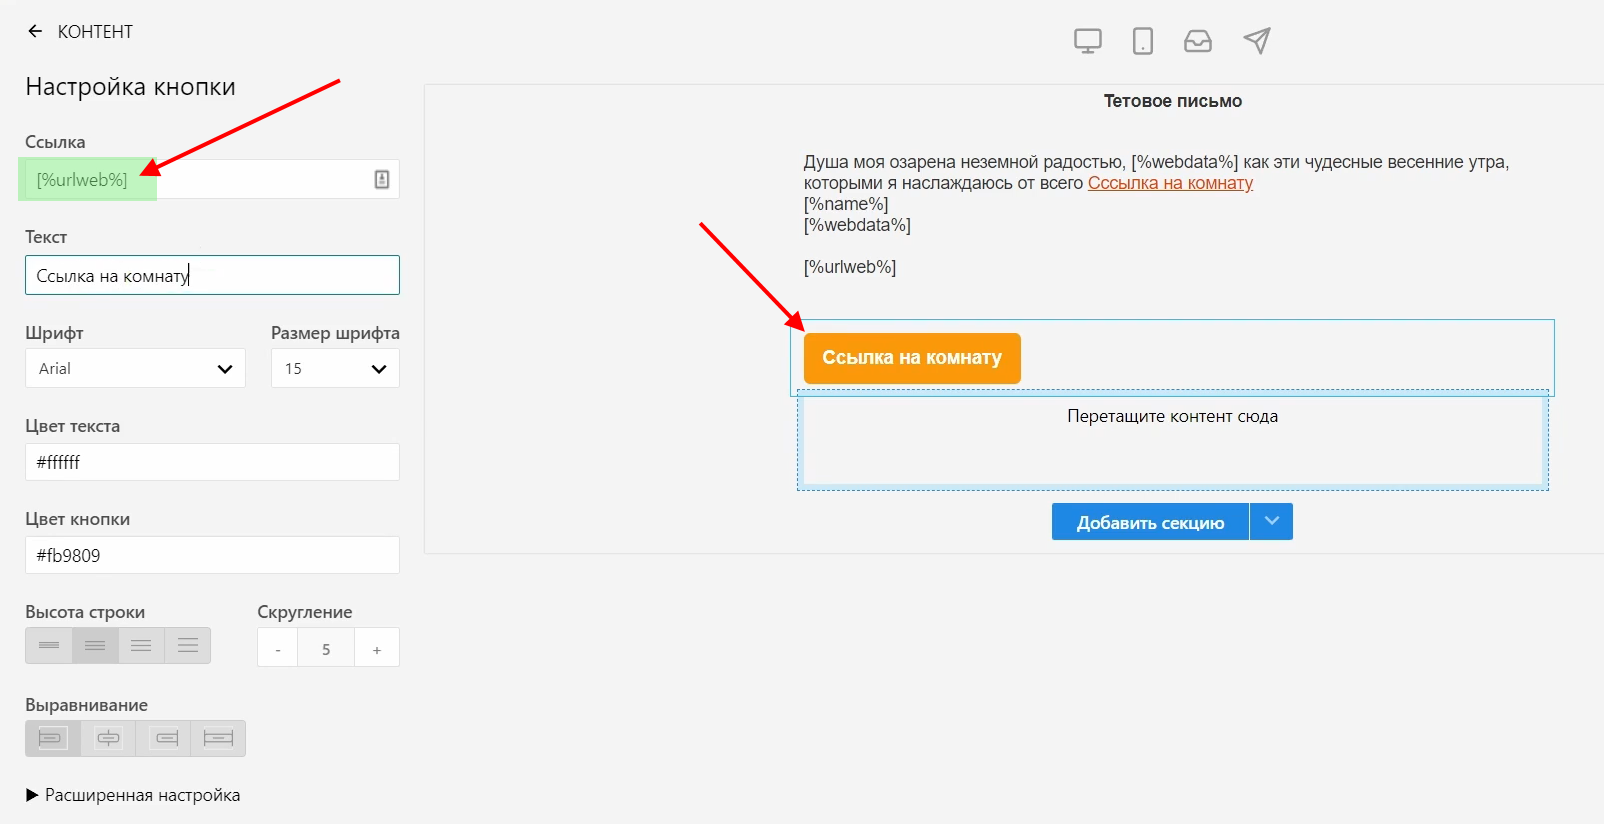Switch to mobile preview mode
This screenshot has width=1604, height=824.
click(x=1142, y=41)
